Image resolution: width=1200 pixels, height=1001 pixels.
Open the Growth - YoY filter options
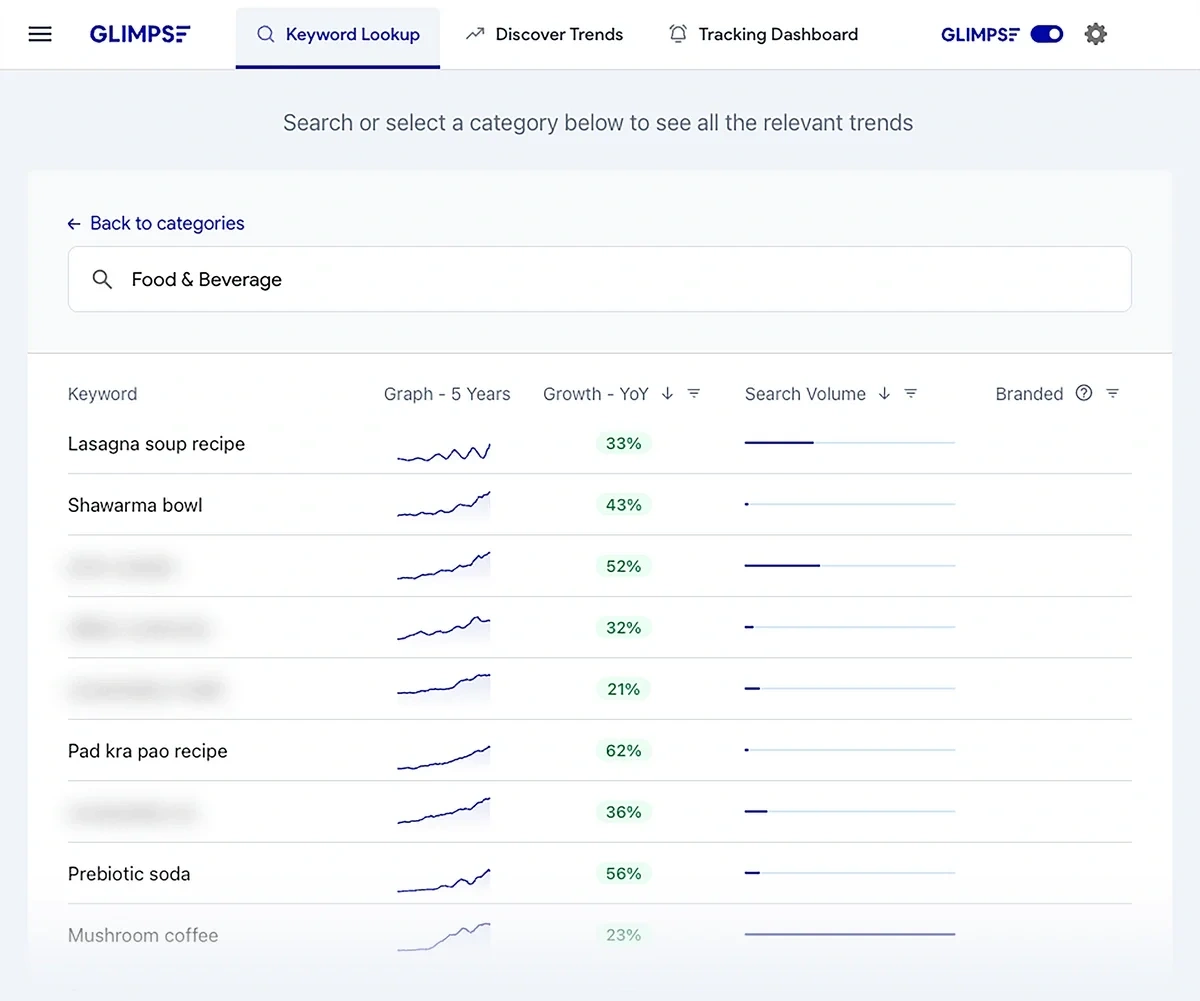point(693,393)
